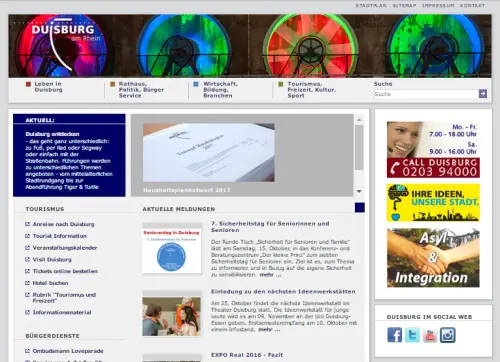Click the external-link icon beside Visit Duisburg

coord(27,259)
